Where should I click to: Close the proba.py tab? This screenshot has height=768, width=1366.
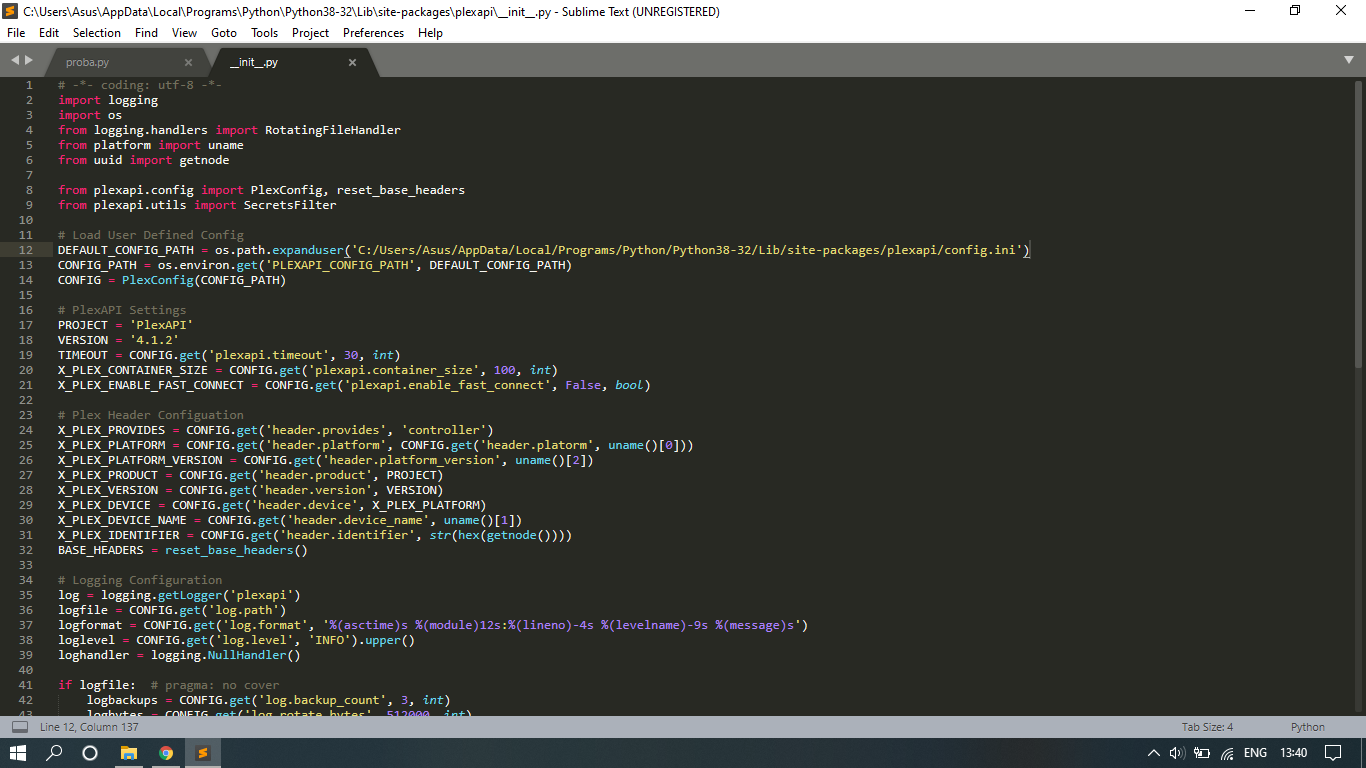click(188, 60)
